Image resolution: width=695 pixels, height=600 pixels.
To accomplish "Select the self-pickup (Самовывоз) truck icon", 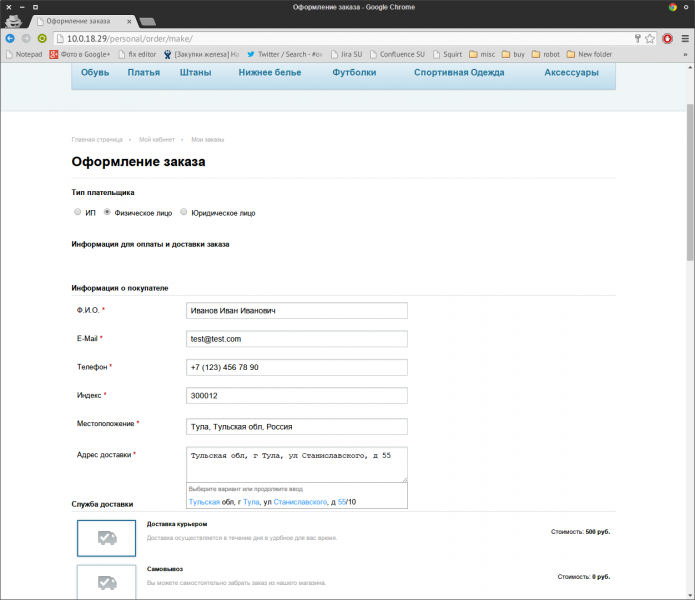I will pos(106,581).
